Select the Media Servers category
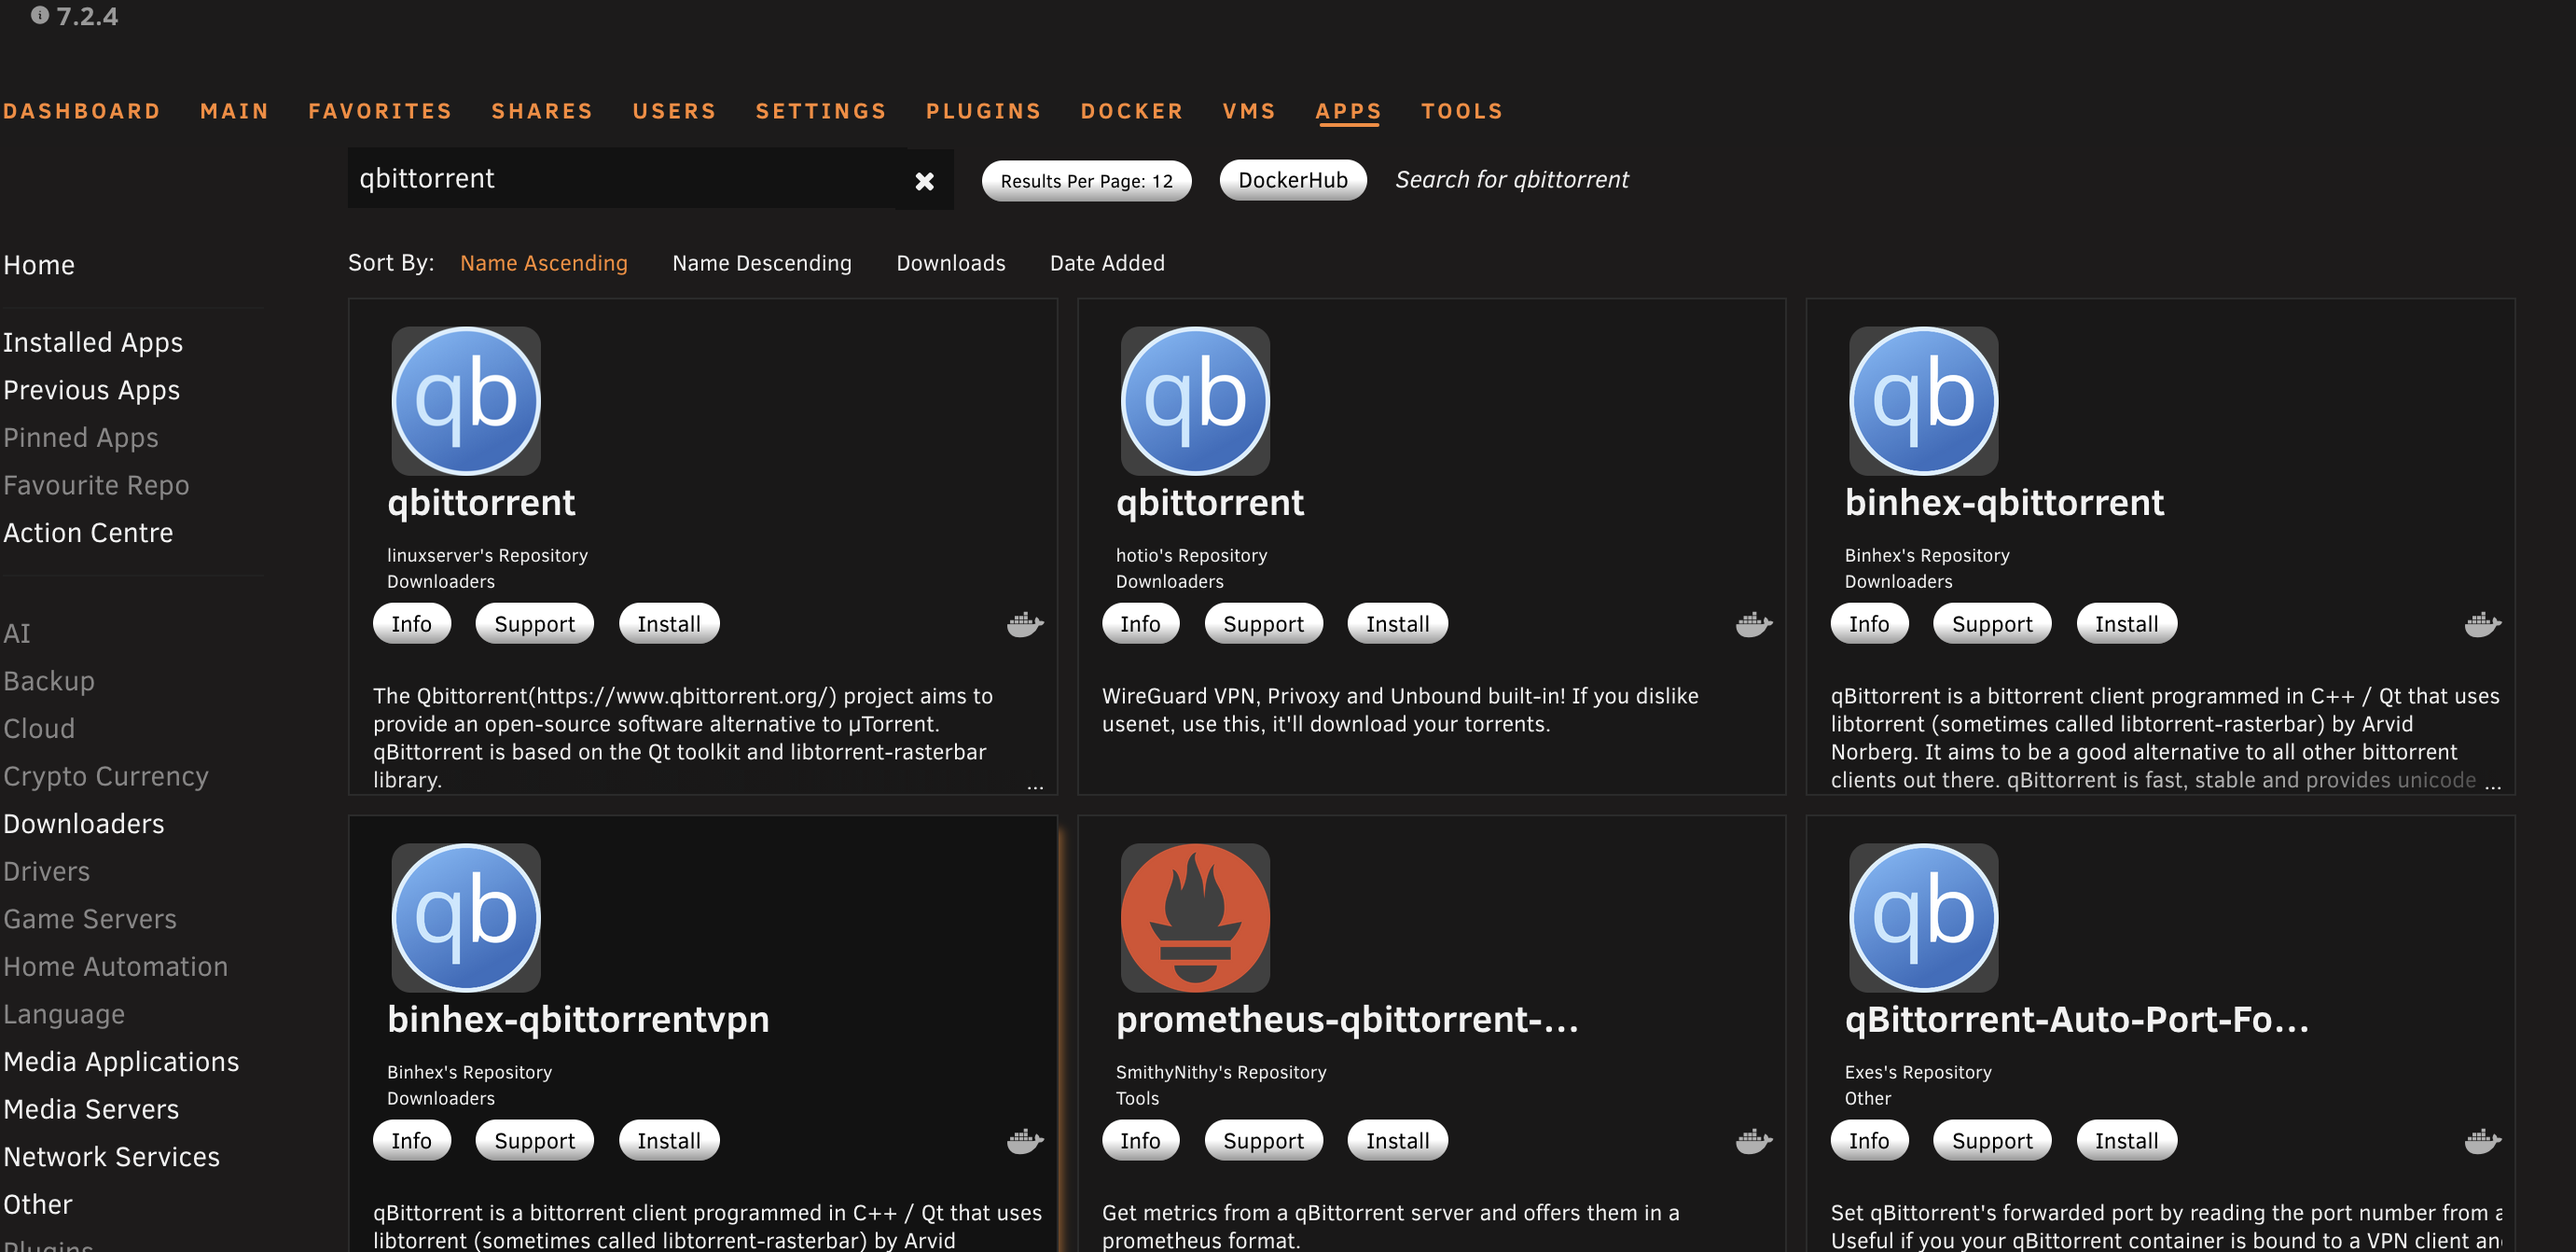 [x=91, y=1109]
